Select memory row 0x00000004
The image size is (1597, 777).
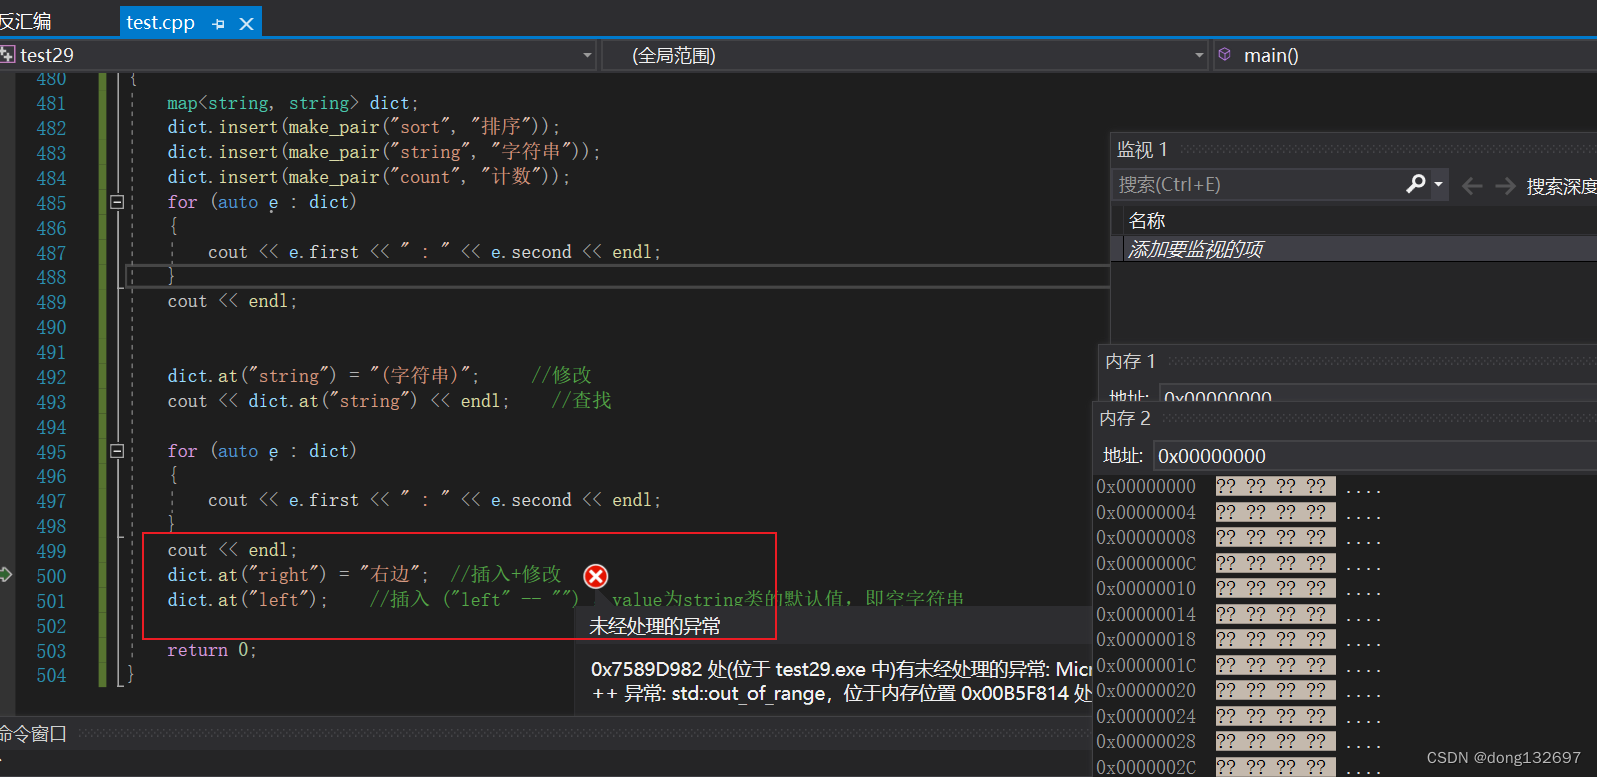(1240, 512)
